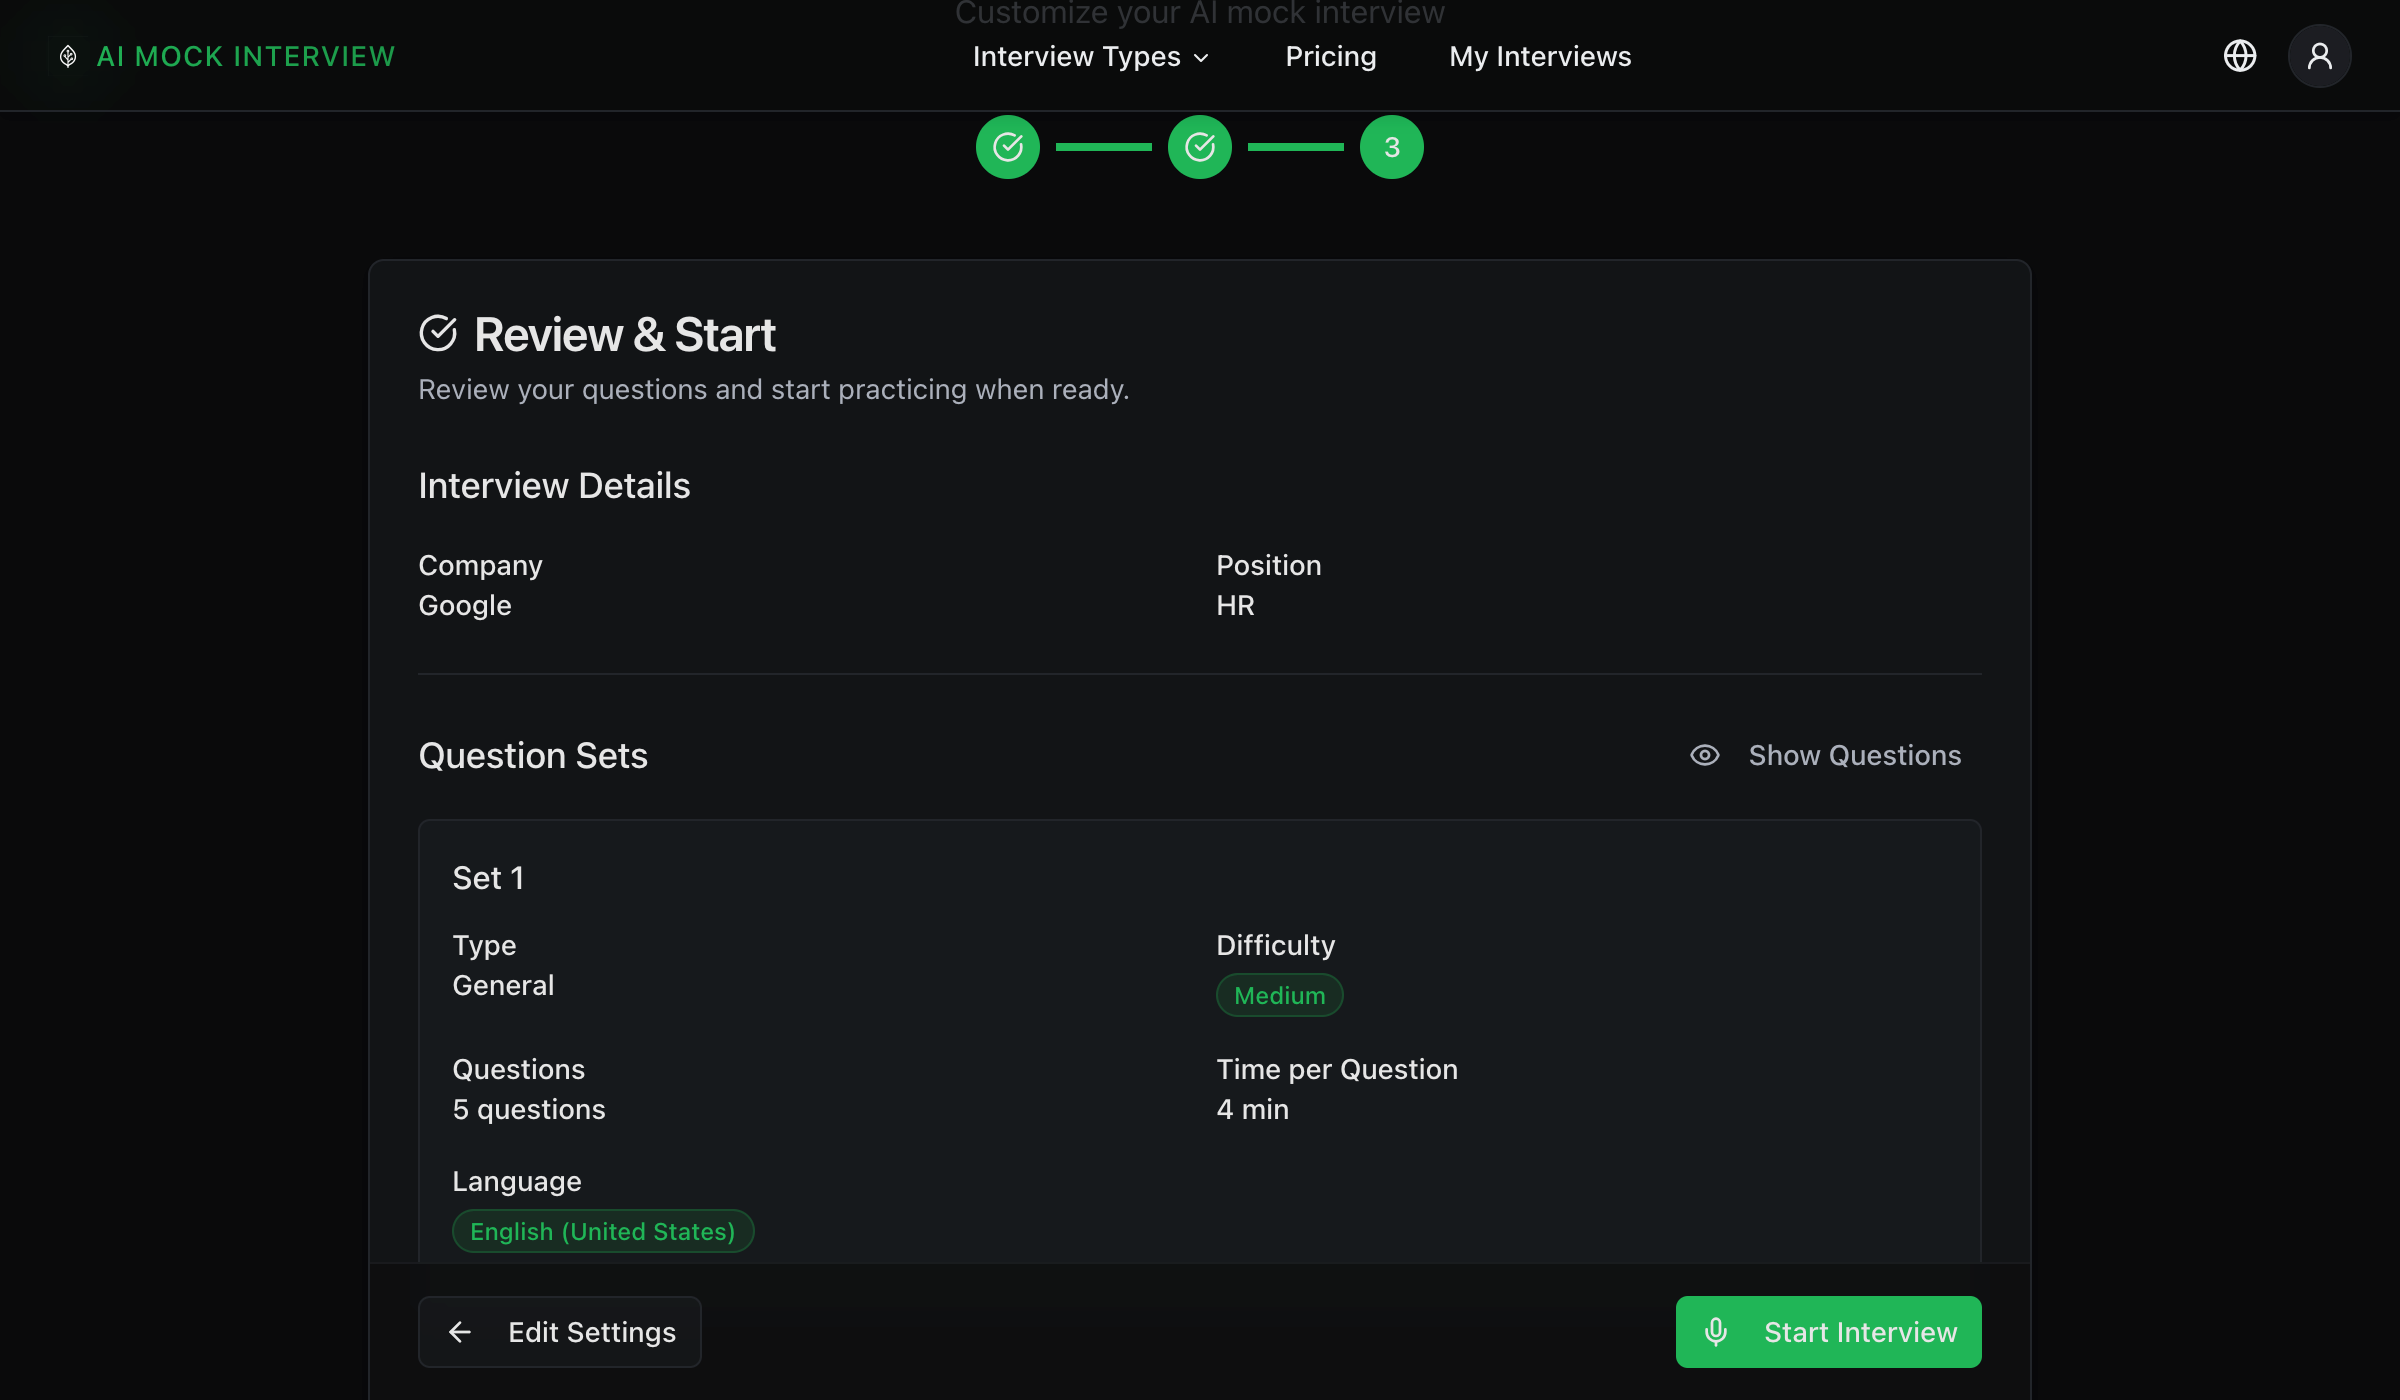Open My Interviews in navigation
This screenshot has height=1400, width=2400.
(1540, 57)
